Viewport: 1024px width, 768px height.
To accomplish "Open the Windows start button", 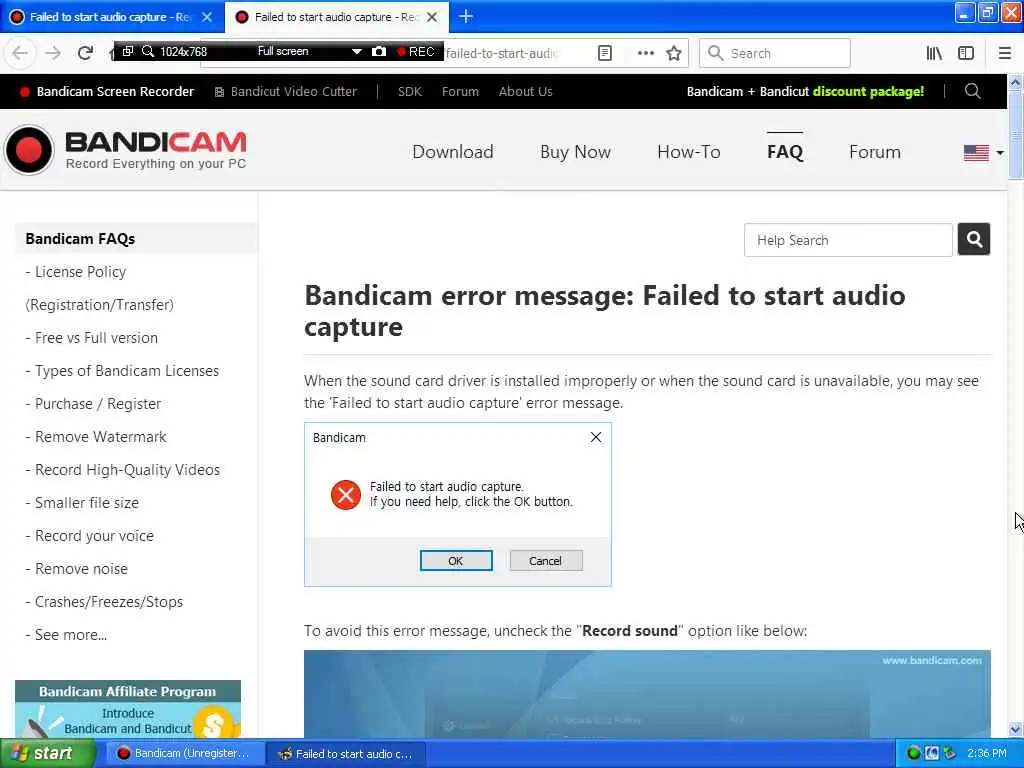I will [x=47, y=754].
